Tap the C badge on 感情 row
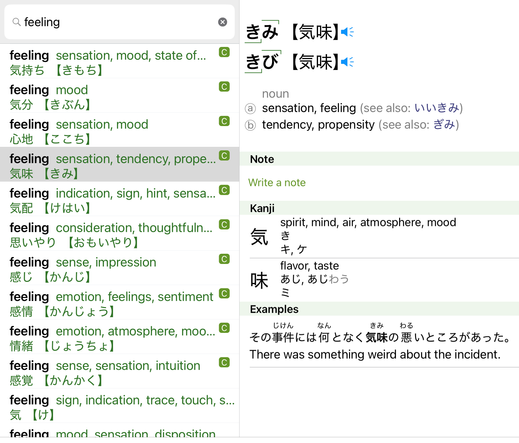The width and height of the screenshot is (519, 443). [x=224, y=293]
